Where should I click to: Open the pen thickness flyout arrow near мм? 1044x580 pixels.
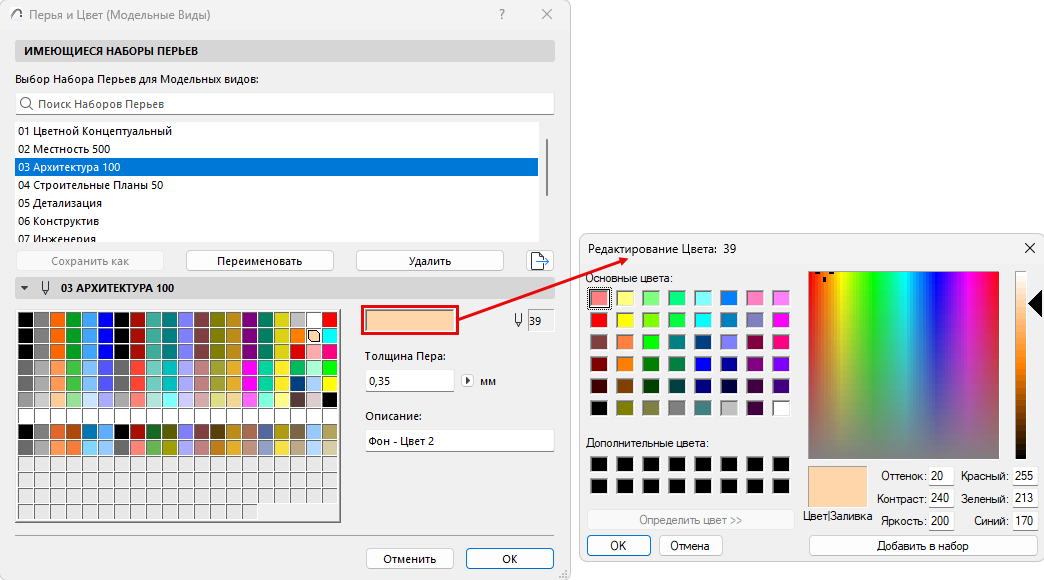pyautogui.click(x=466, y=380)
